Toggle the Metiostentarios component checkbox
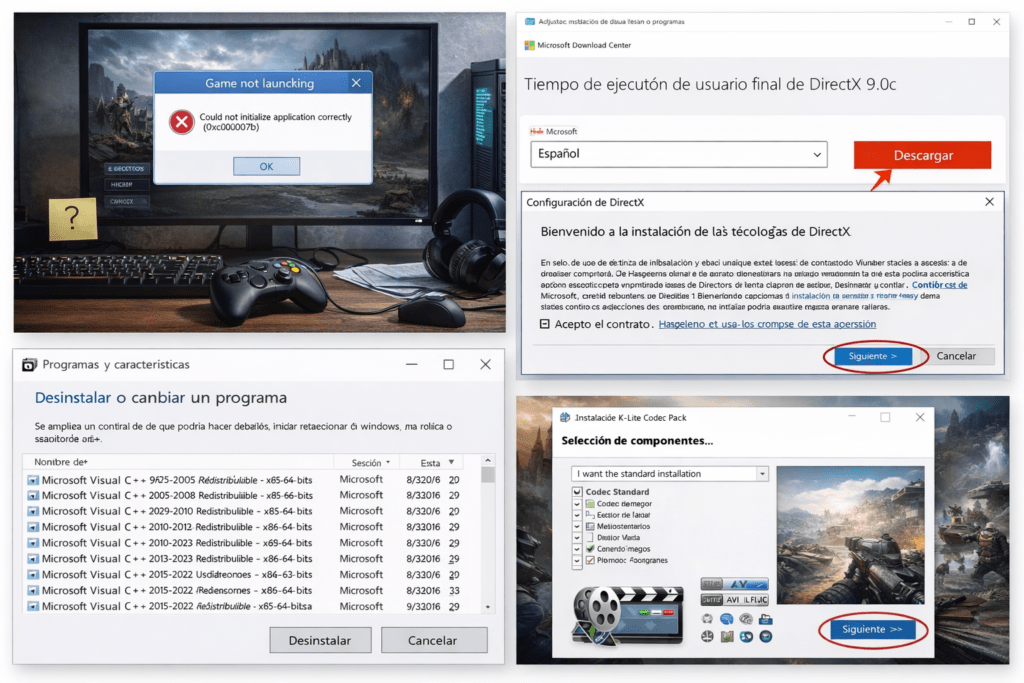 [577, 526]
